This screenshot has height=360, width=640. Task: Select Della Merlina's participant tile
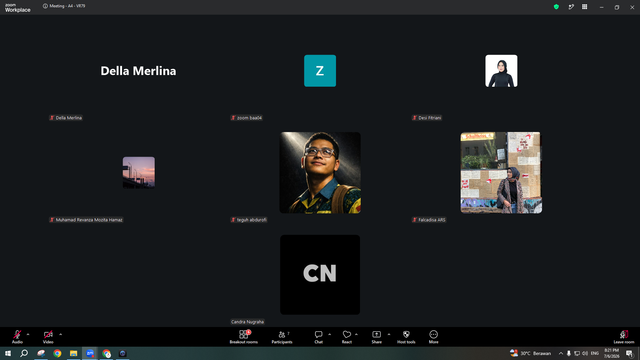[138, 71]
